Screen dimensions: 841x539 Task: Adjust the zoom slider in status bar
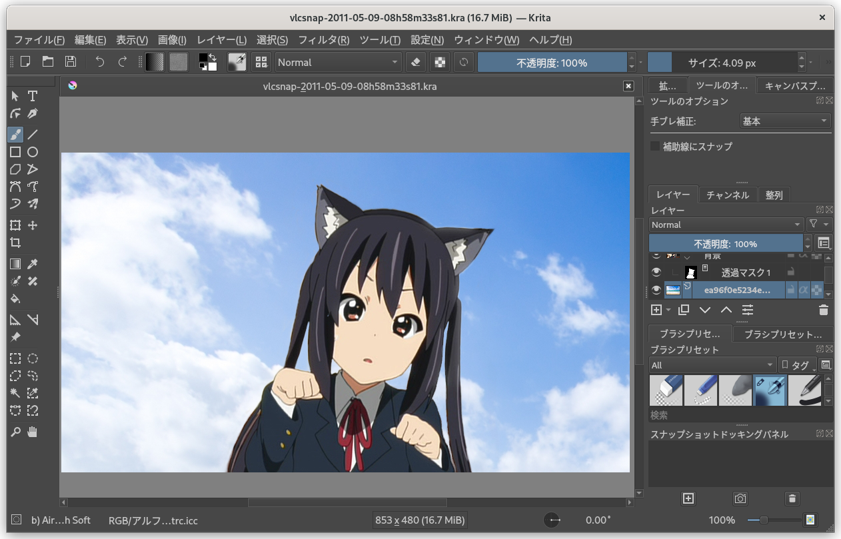coord(774,520)
